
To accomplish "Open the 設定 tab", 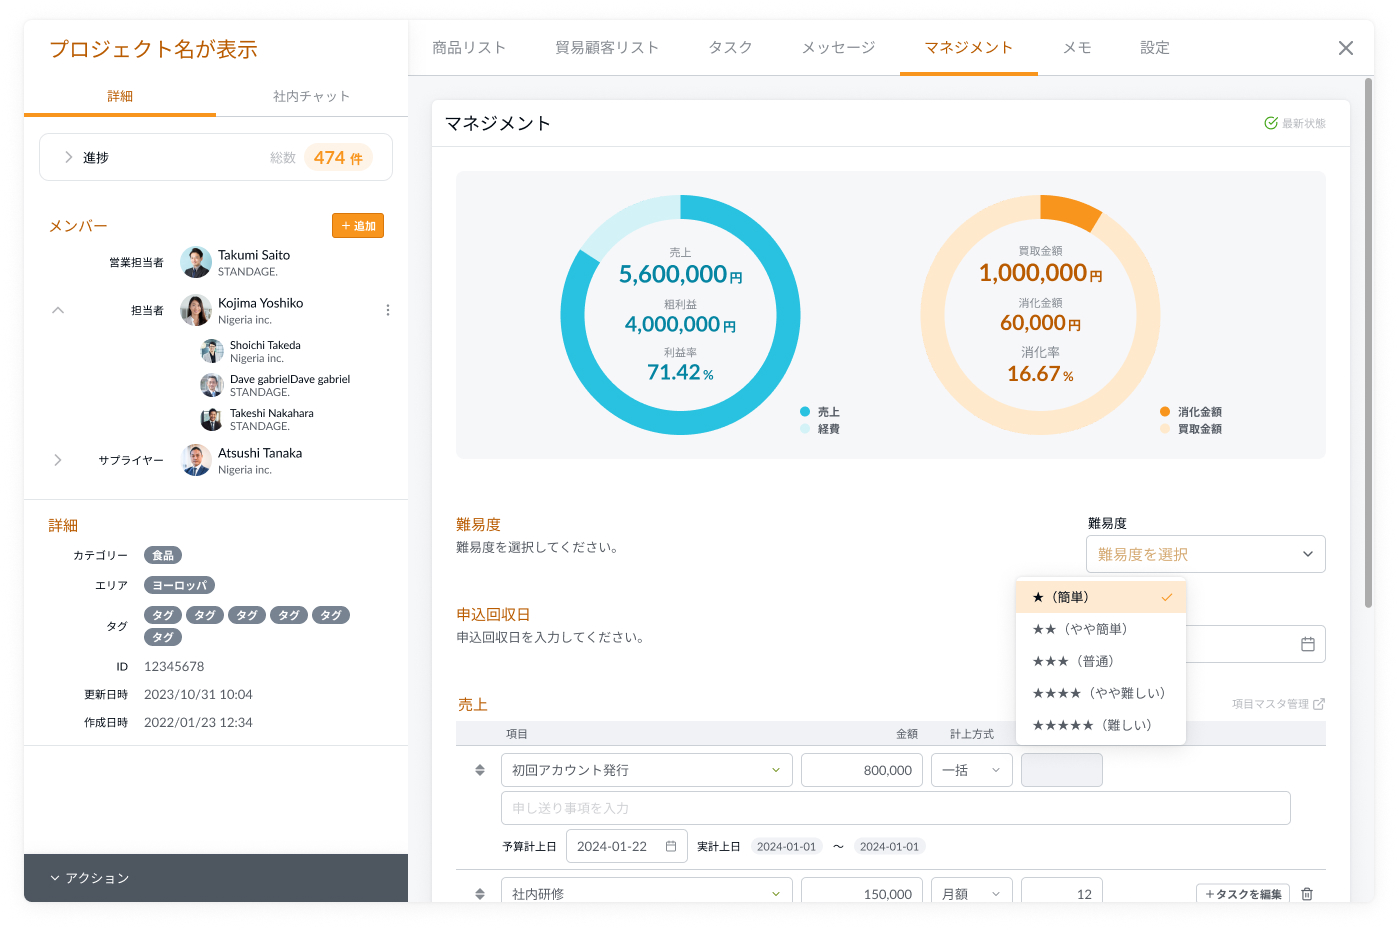I will tap(1155, 48).
